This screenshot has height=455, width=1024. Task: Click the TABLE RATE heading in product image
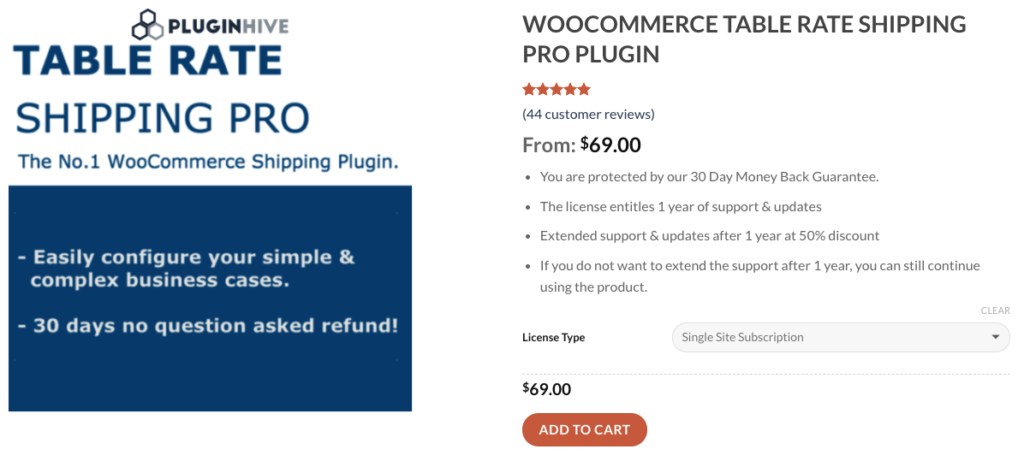tap(148, 62)
